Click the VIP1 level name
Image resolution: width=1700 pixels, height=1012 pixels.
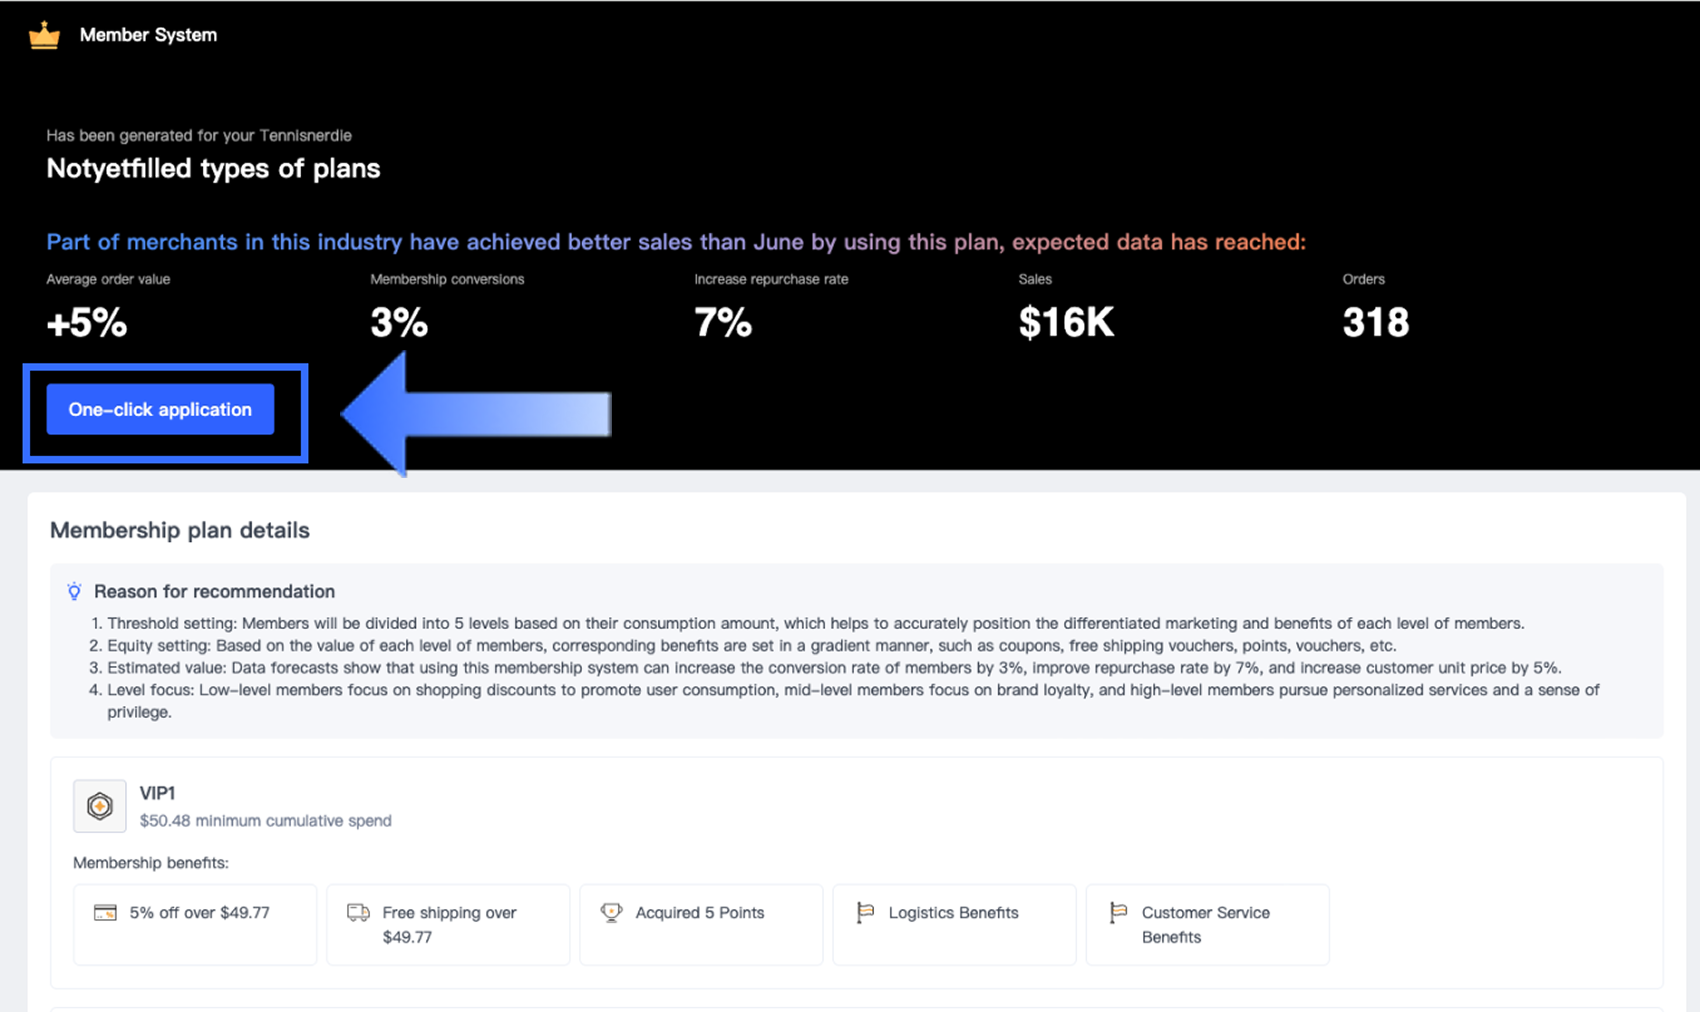coord(158,793)
